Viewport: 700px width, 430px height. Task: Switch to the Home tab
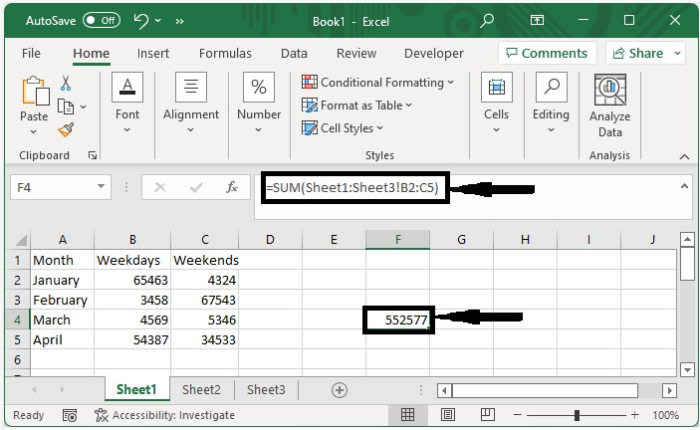(x=91, y=54)
